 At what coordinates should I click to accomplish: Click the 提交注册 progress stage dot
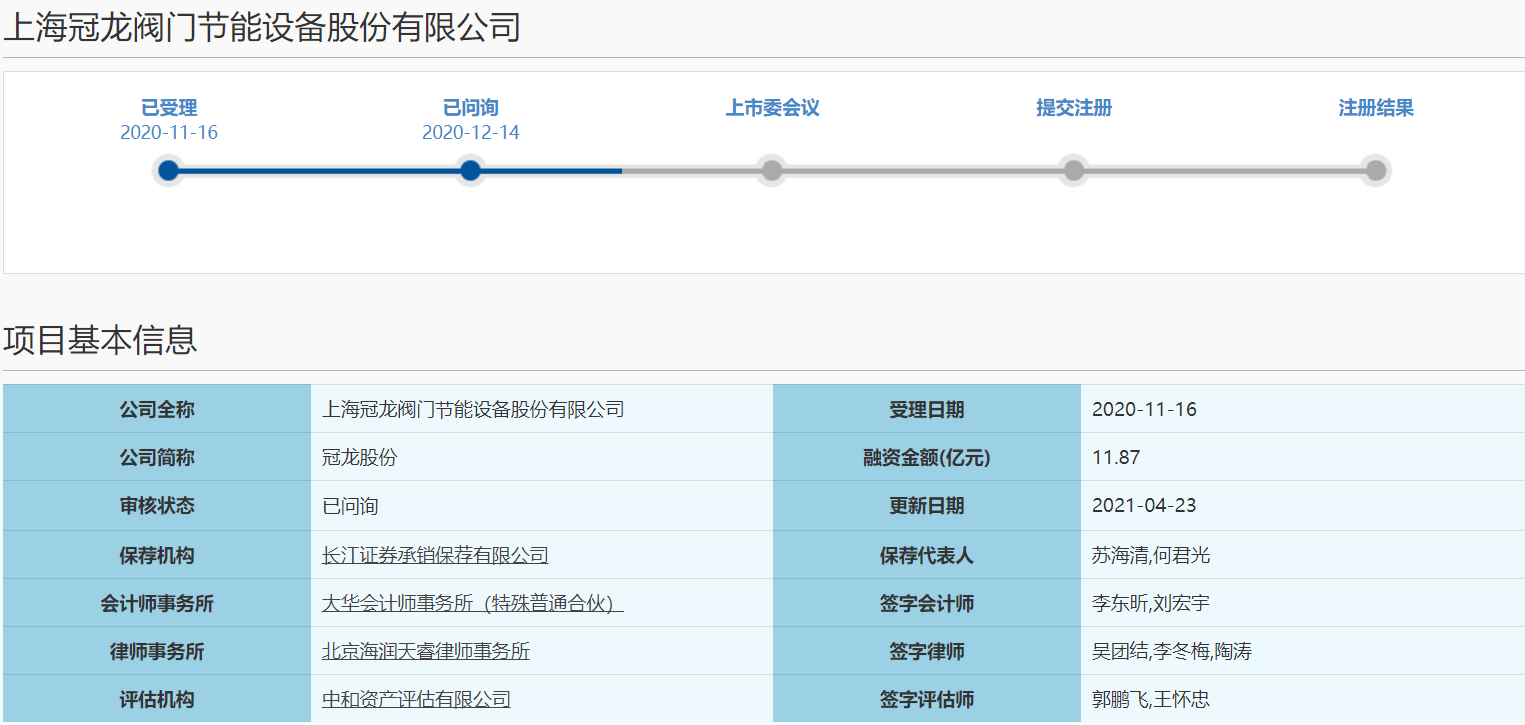coord(1074,171)
